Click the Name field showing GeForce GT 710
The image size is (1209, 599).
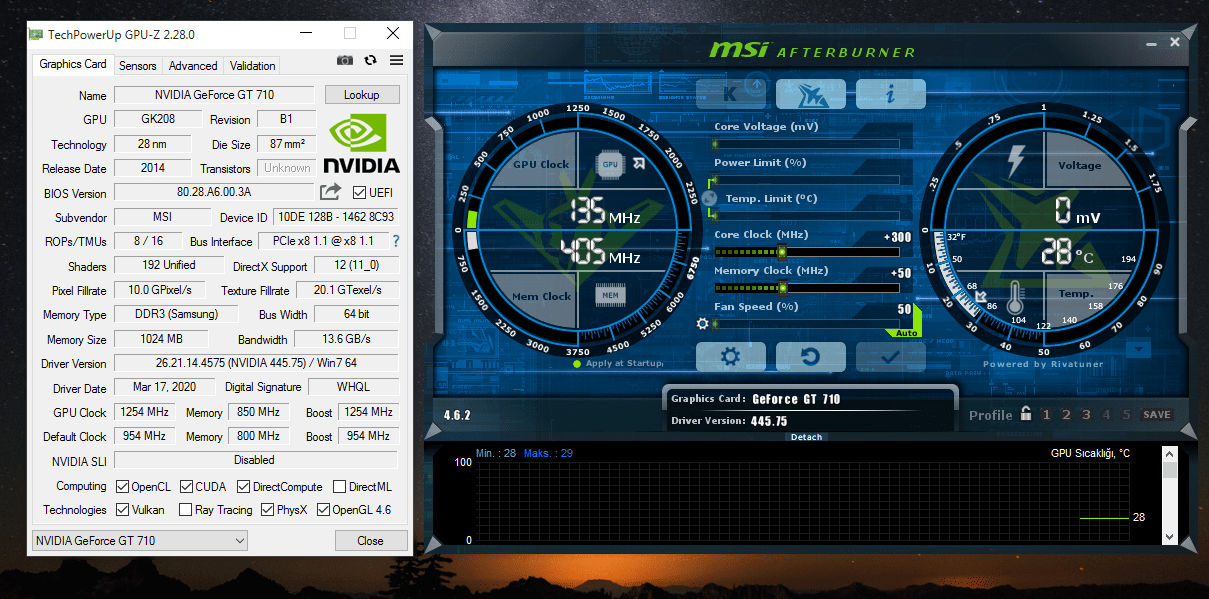tap(214, 96)
